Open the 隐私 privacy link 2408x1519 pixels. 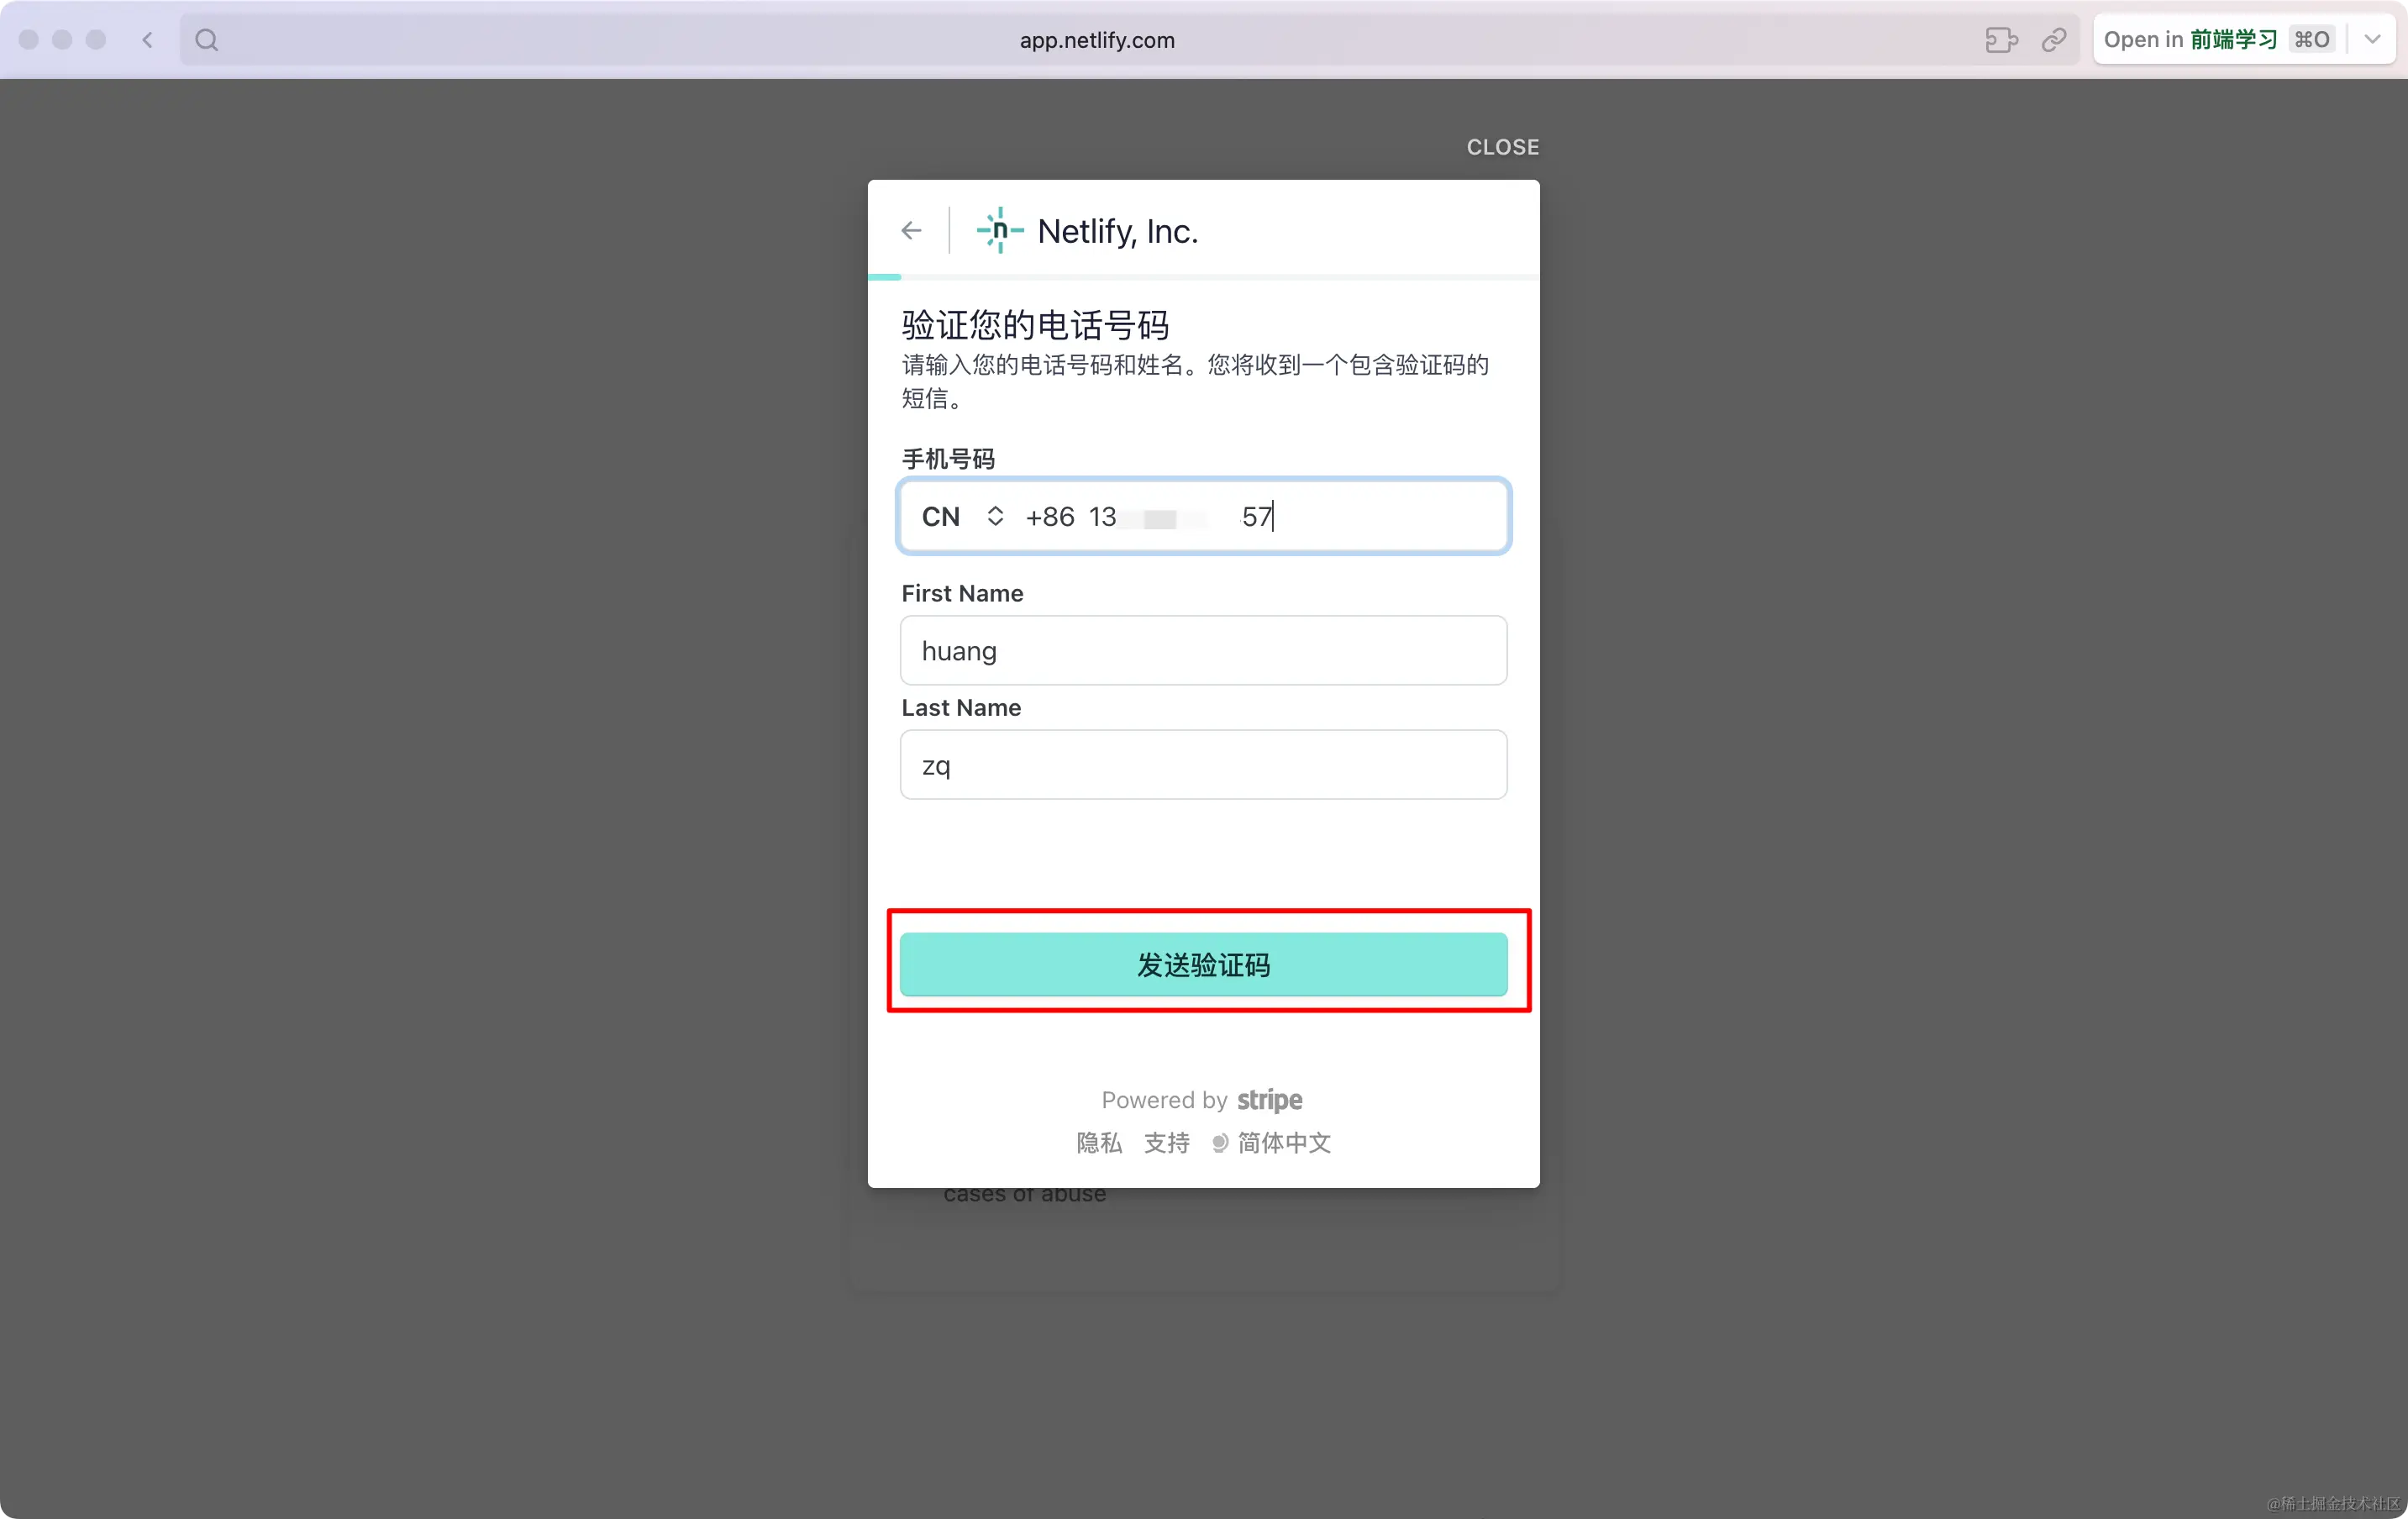(x=1099, y=1142)
